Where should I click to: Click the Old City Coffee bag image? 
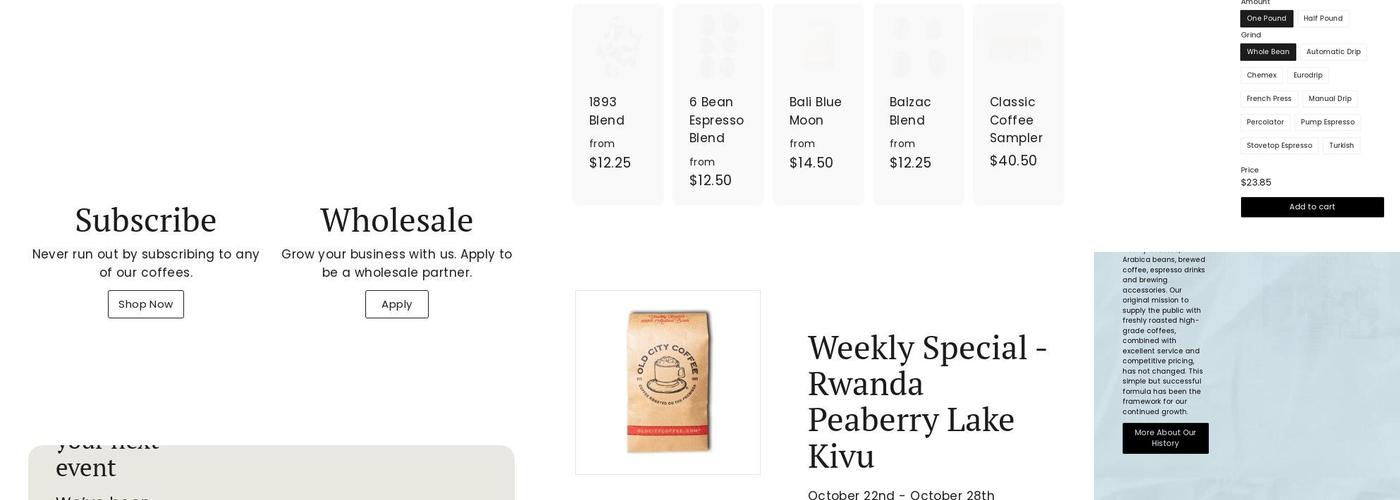(668, 382)
